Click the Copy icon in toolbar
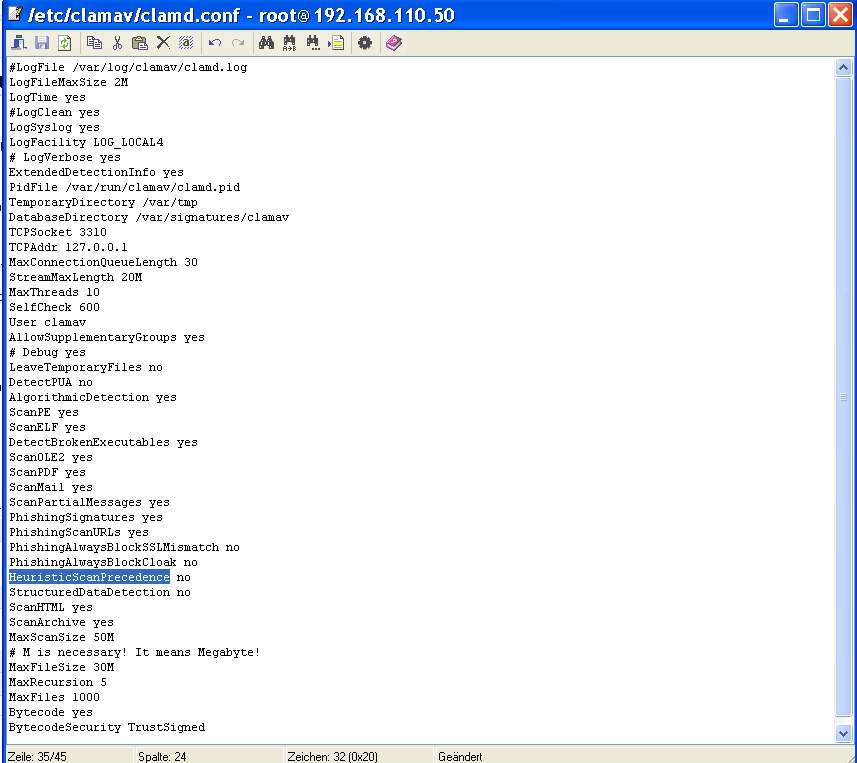The image size is (857, 763). point(95,43)
